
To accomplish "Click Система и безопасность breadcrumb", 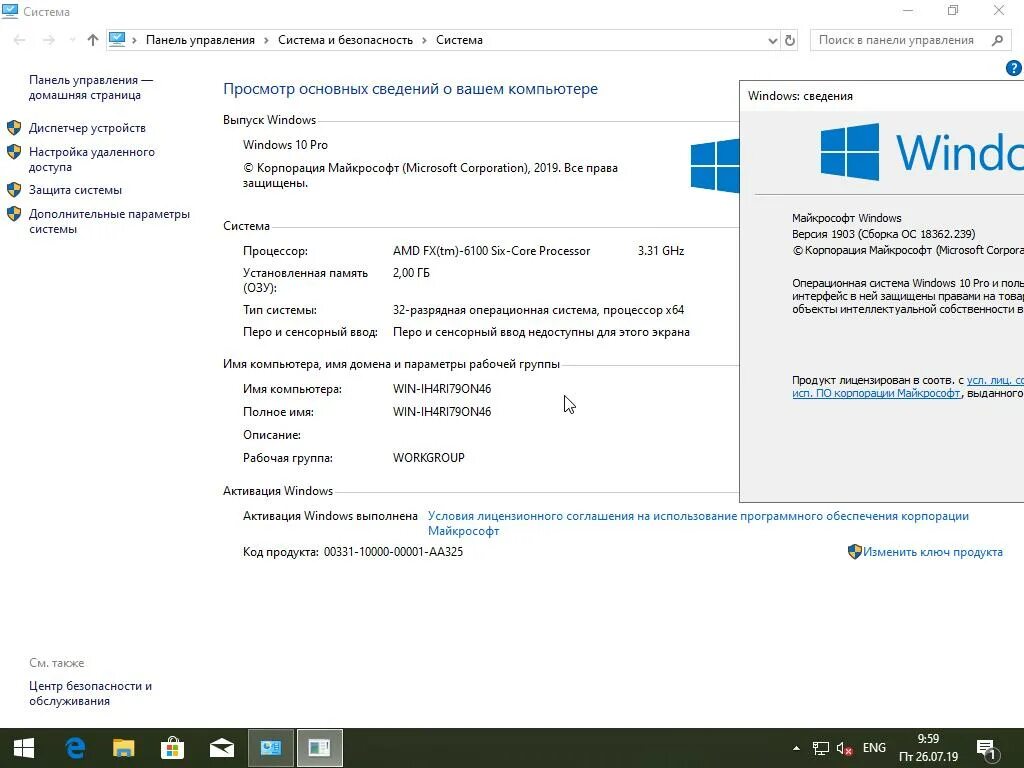I will coord(345,40).
